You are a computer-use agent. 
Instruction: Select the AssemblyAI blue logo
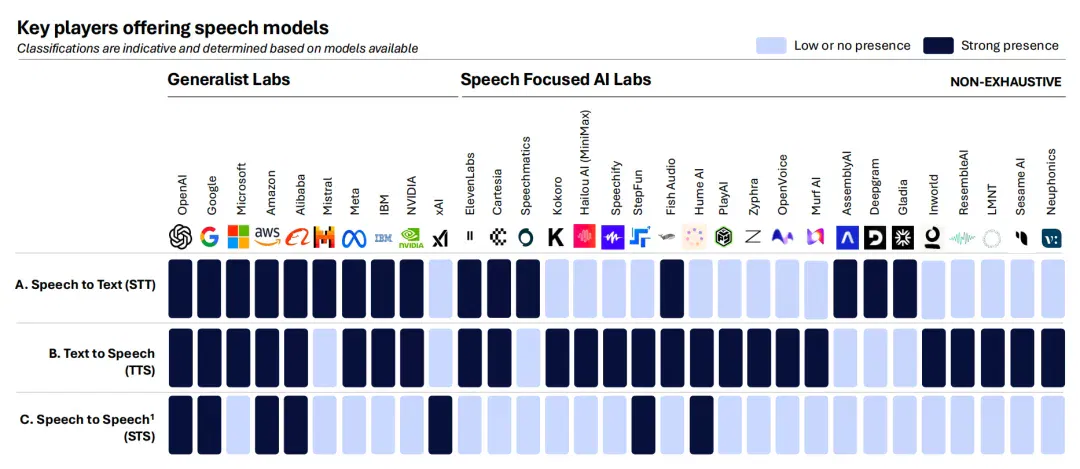tap(846, 238)
